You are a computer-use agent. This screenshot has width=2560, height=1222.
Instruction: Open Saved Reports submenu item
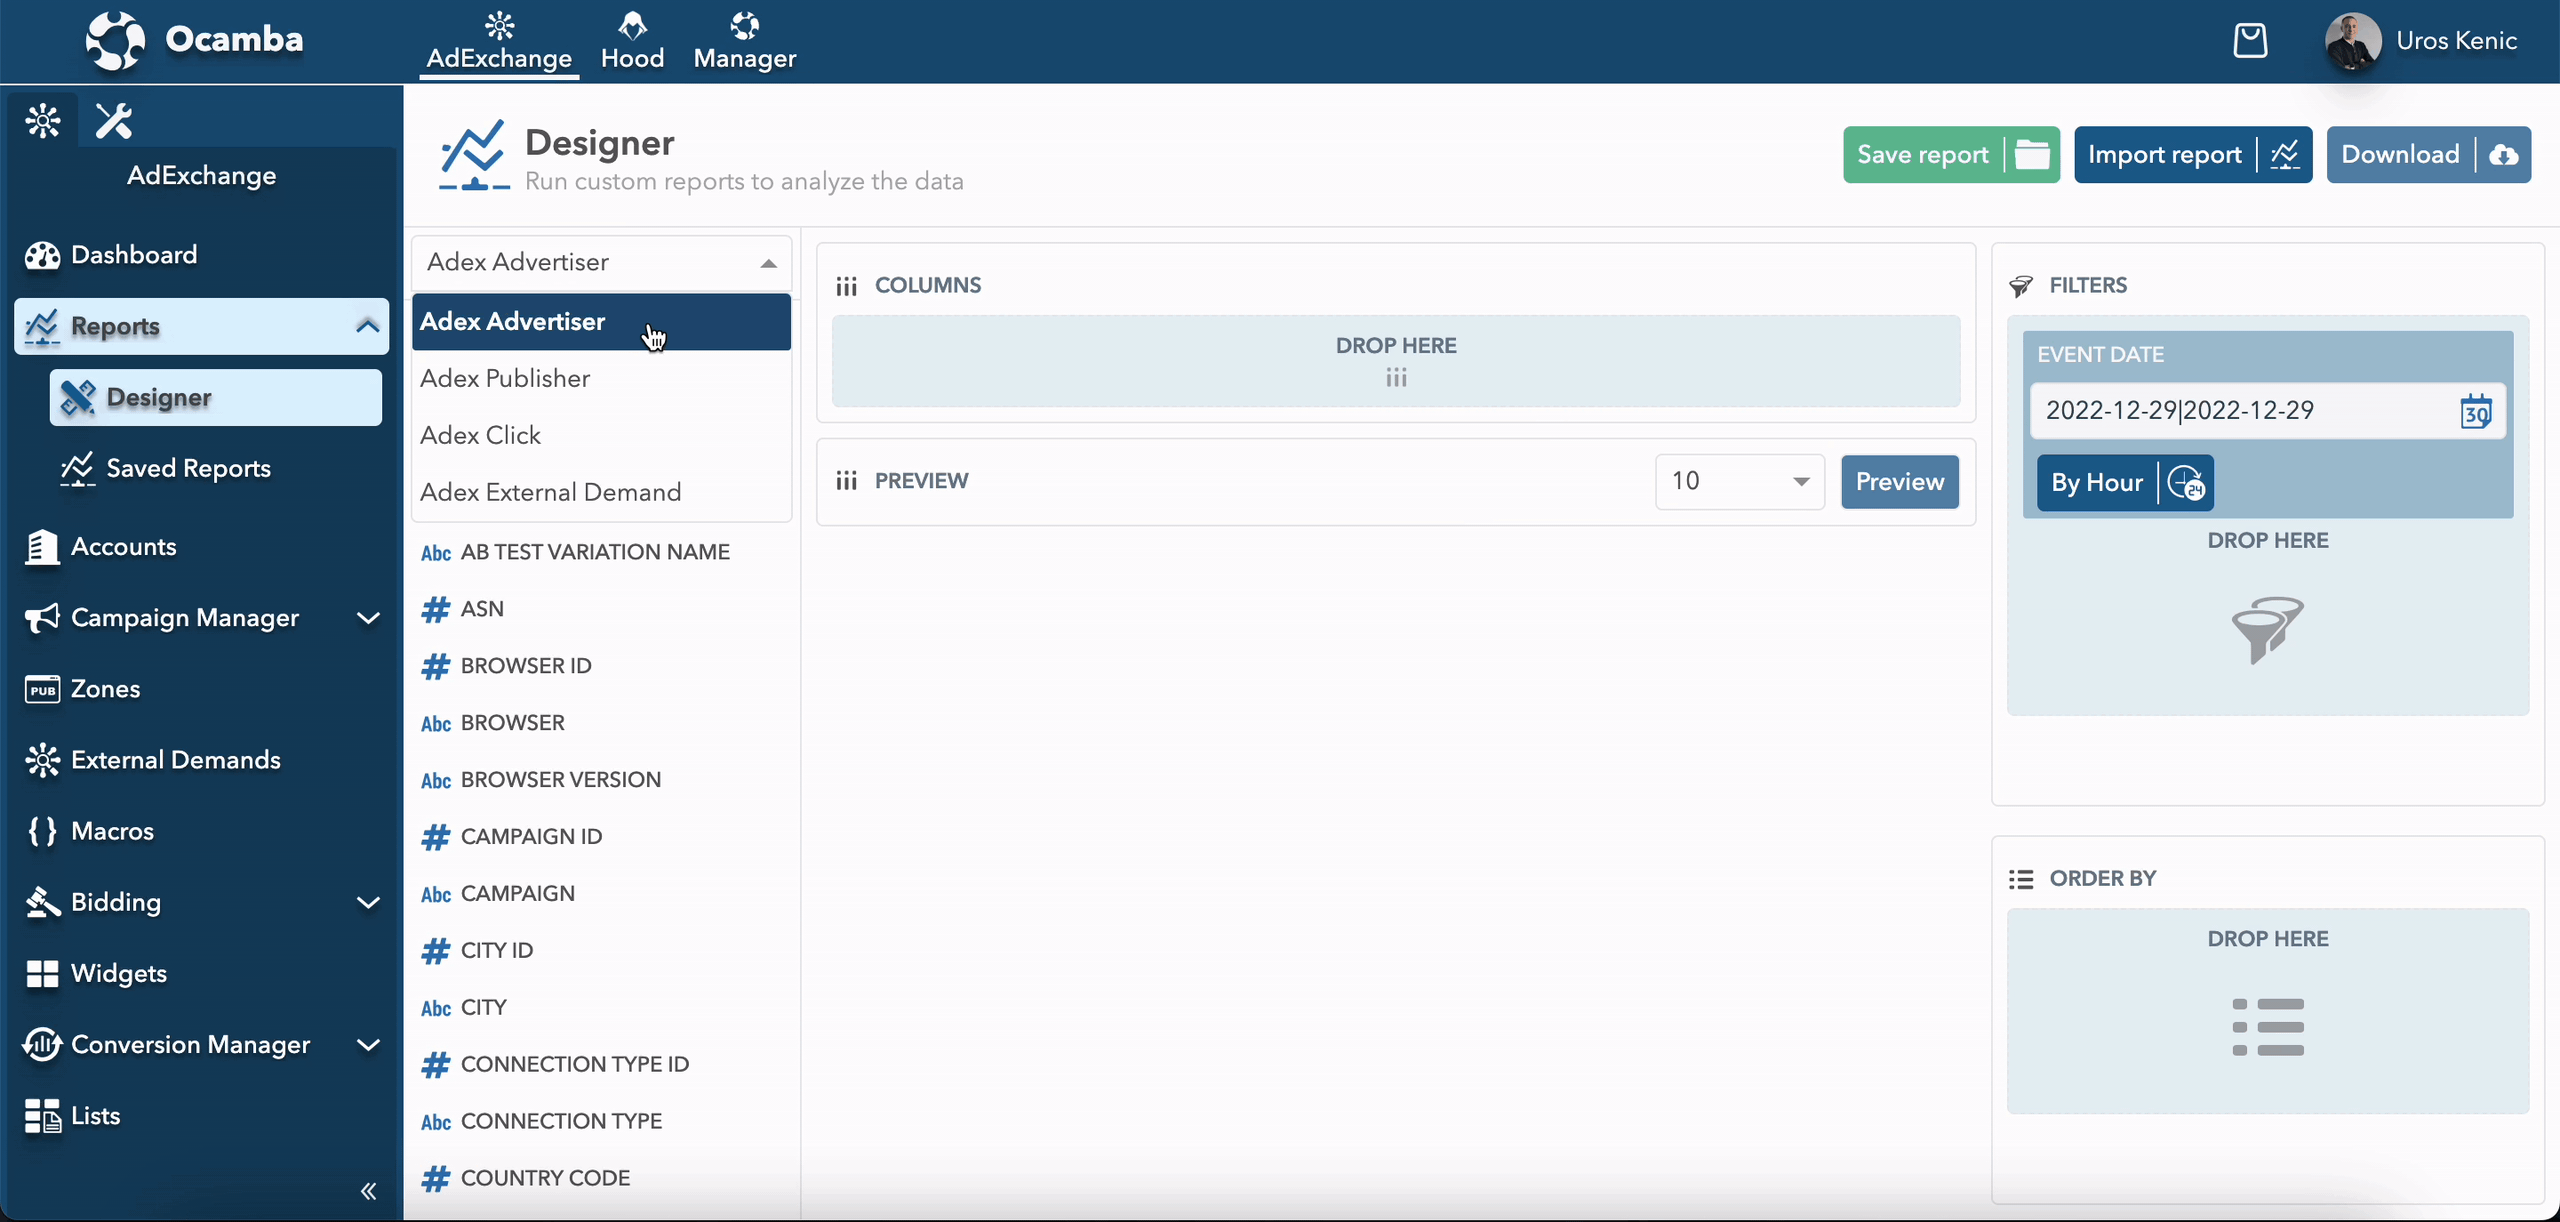point(216,469)
